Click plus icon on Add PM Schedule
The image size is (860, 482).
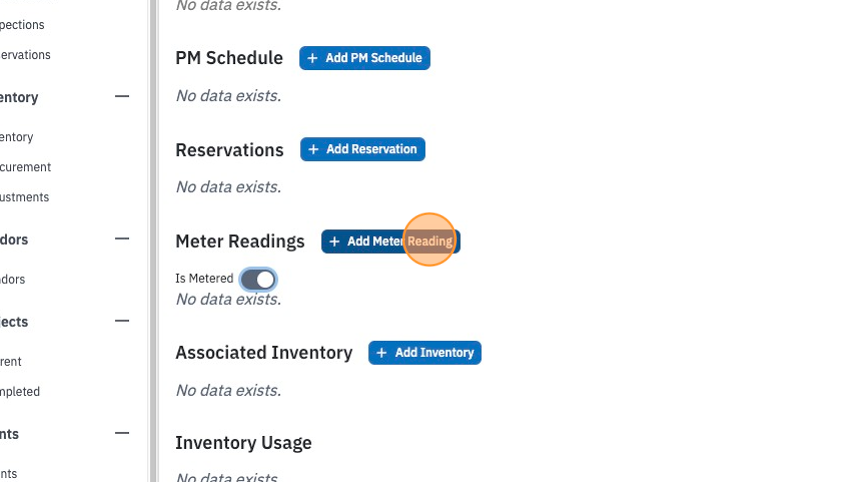312,58
